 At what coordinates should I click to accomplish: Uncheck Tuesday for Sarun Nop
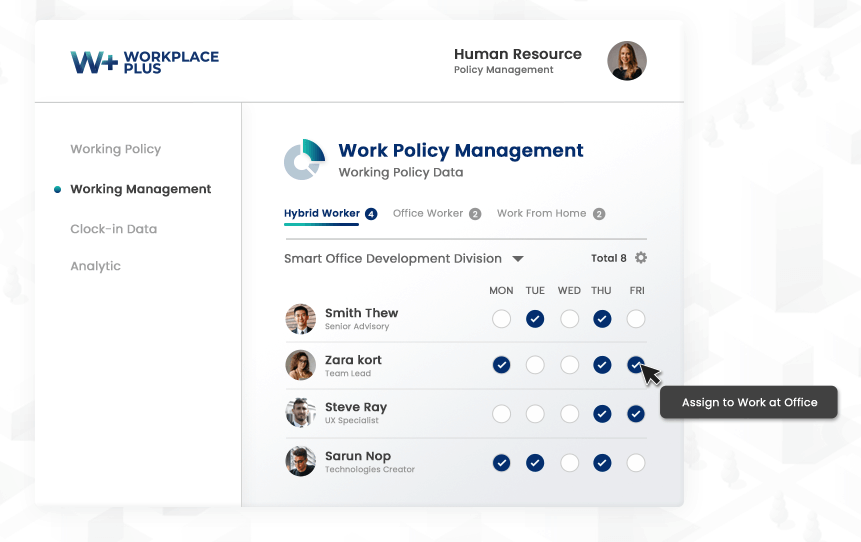click(x=535, y=462)
